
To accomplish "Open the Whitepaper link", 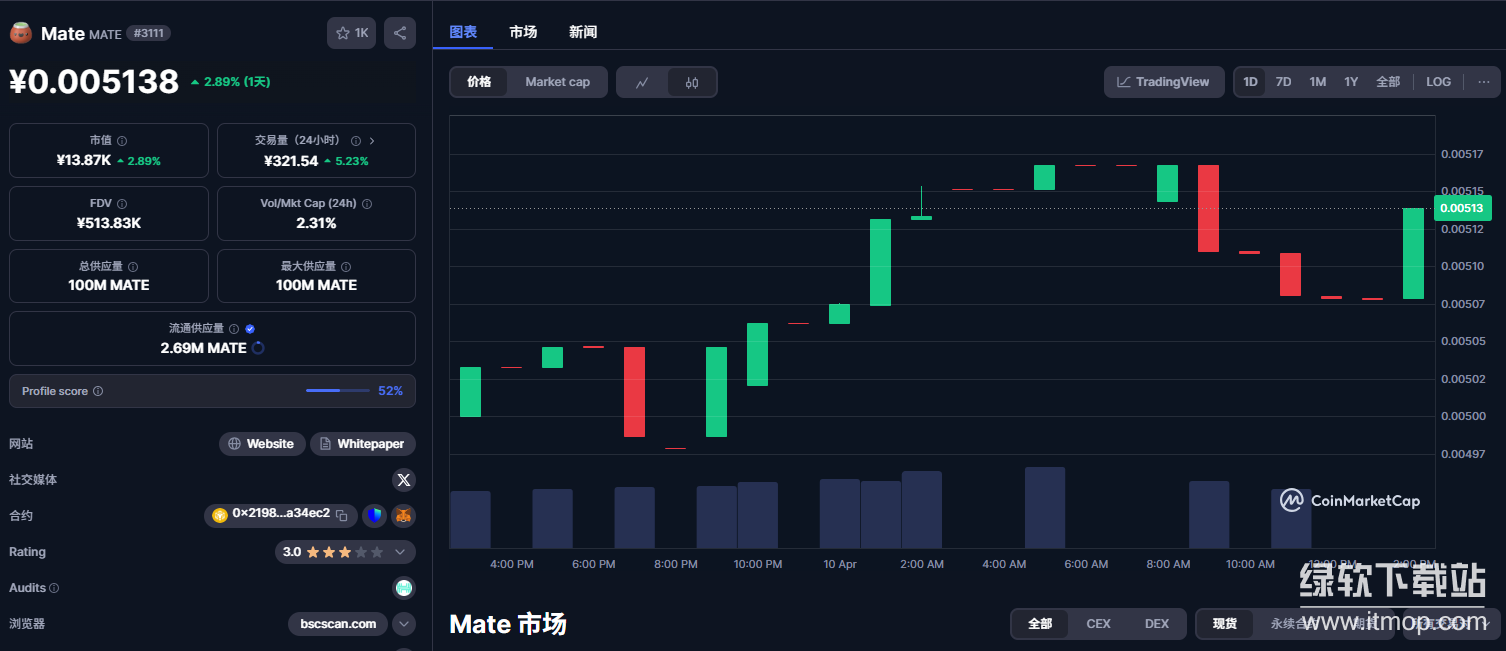I will pos(362,444).
